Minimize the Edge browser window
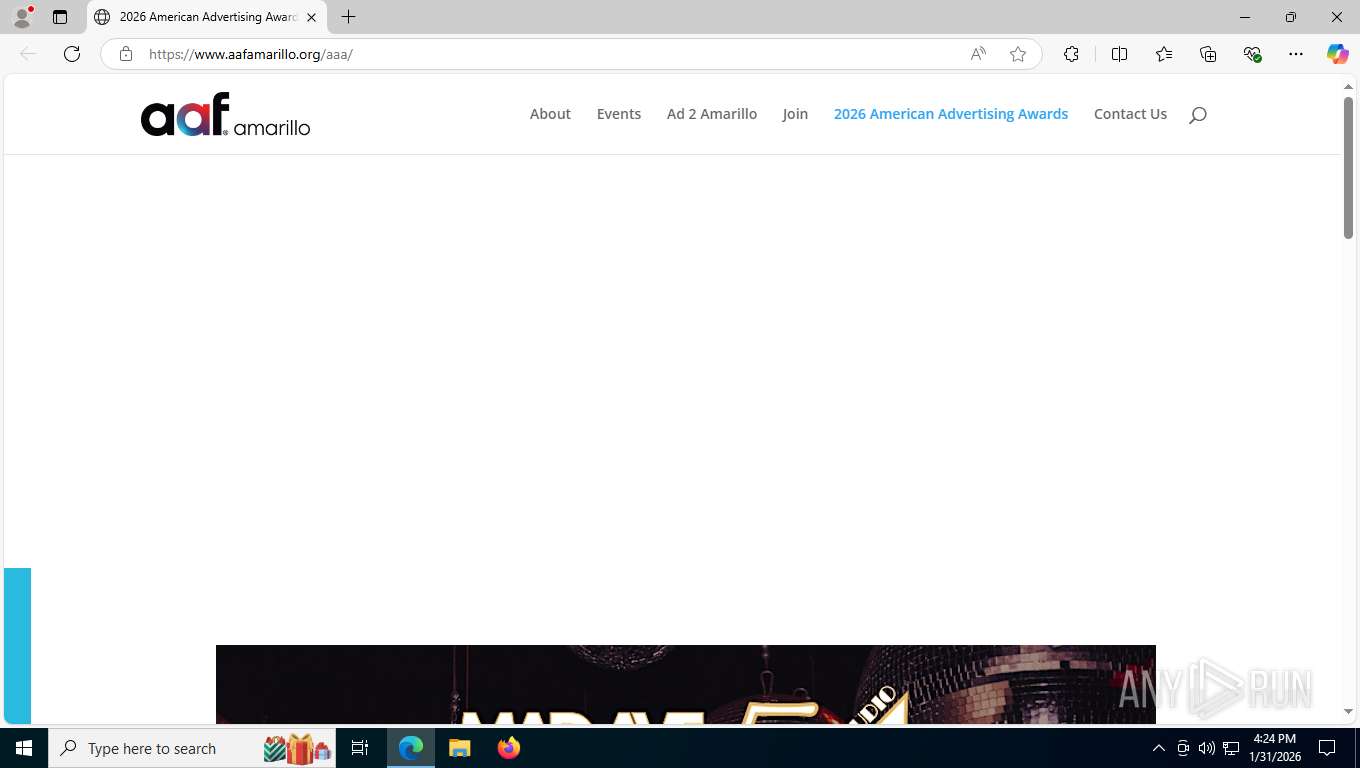The width and height of the screenshot is (1360, 768). point(1245,17)
